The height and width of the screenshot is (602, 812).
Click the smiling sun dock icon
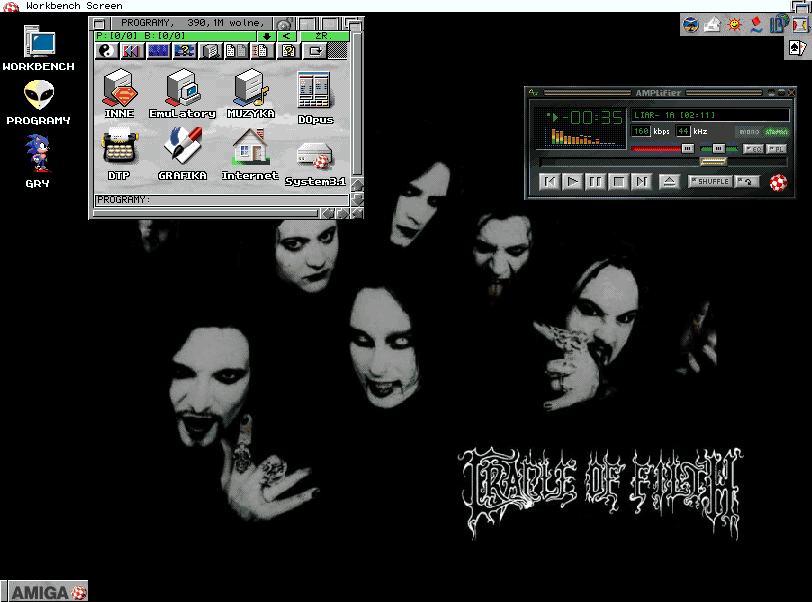(734, 24)
